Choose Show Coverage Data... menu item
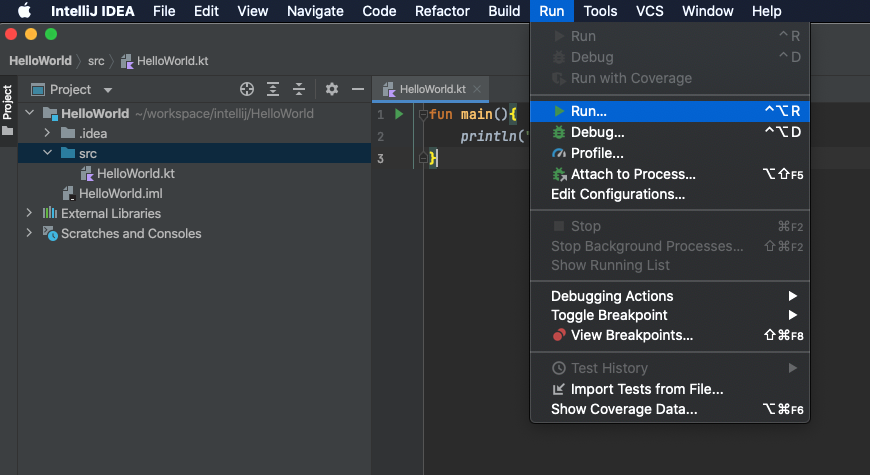Screen dimensions: 870x475 (x=670, y=409)
